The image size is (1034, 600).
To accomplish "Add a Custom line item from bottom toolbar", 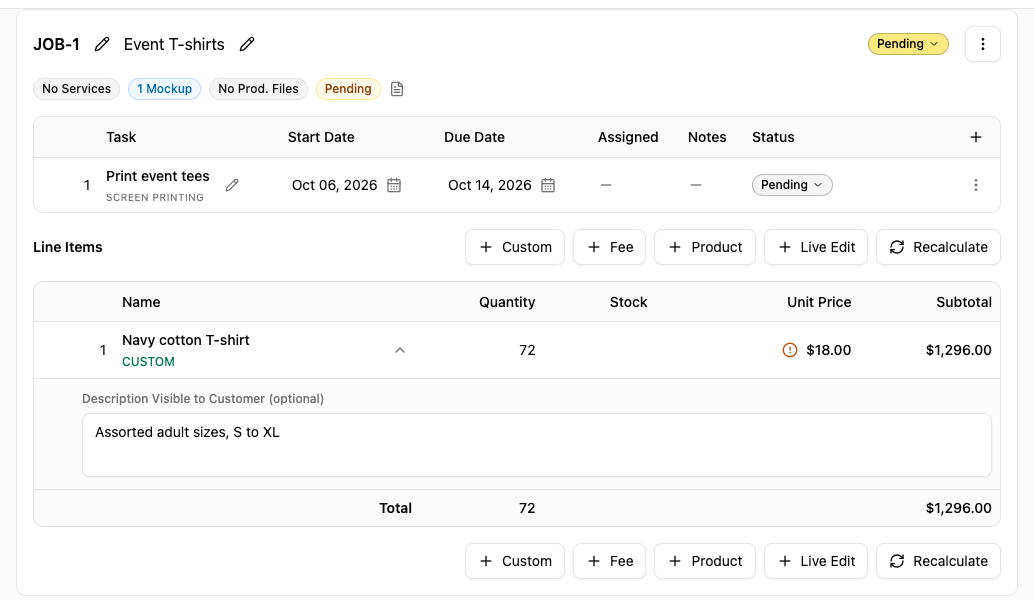I will click(x=515, y=561).
